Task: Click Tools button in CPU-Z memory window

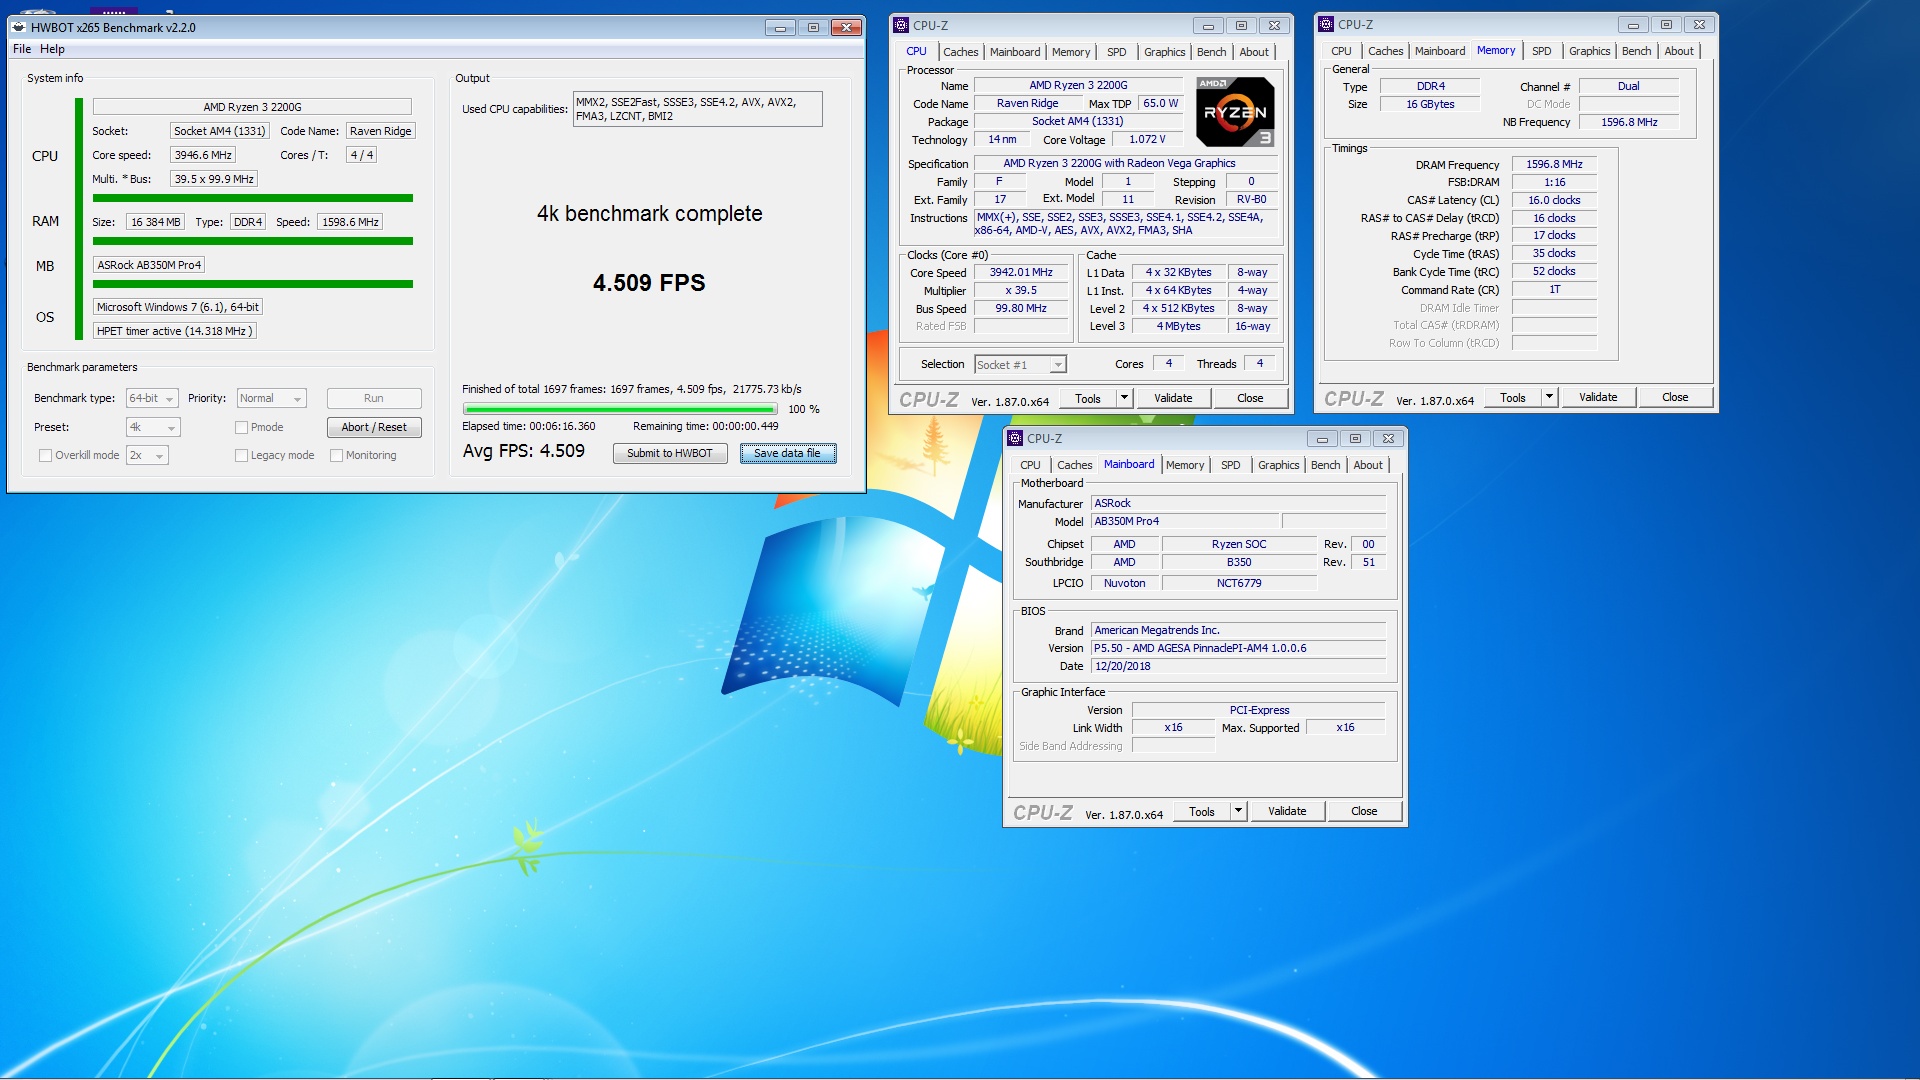Action: (1513, 397)
